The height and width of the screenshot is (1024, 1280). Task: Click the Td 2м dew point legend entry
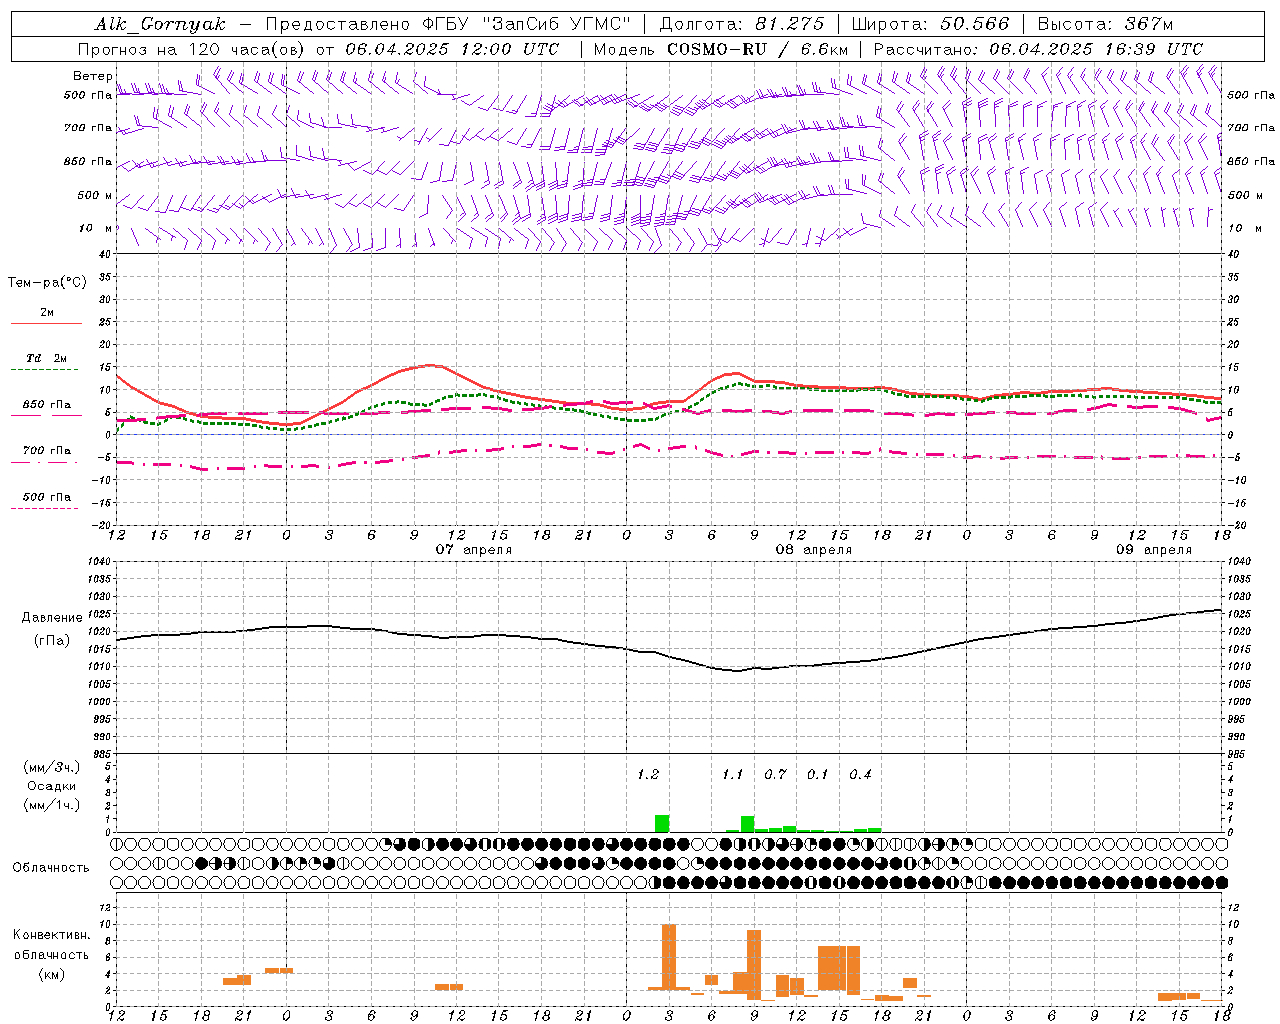tap(47, 358)
